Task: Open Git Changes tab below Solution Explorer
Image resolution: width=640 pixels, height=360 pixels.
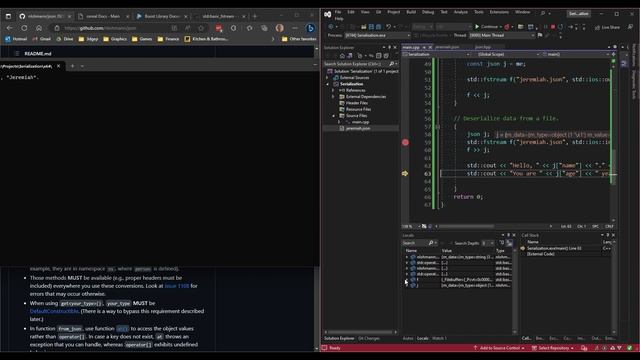Action: (369, 338)
